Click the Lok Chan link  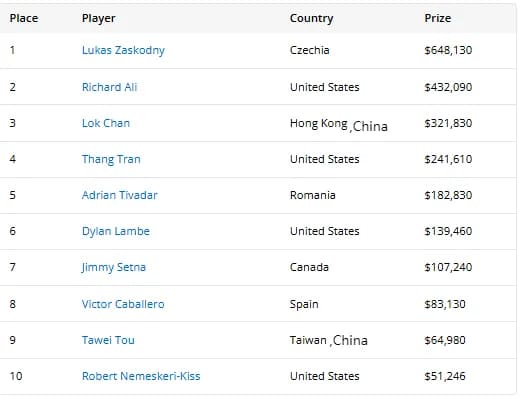[x=106, y=123]
